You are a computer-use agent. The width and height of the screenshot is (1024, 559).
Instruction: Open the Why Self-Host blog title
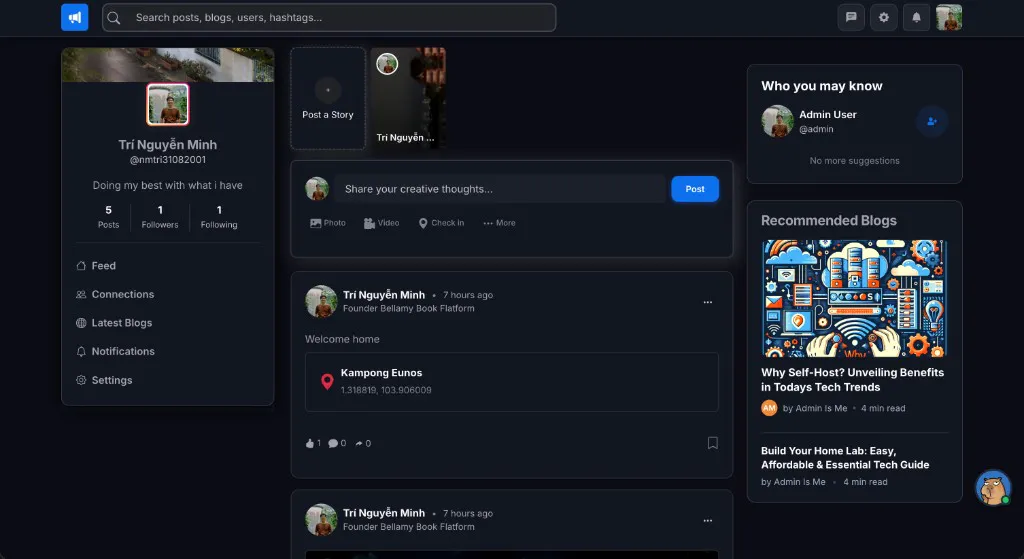tap(852, 379)
